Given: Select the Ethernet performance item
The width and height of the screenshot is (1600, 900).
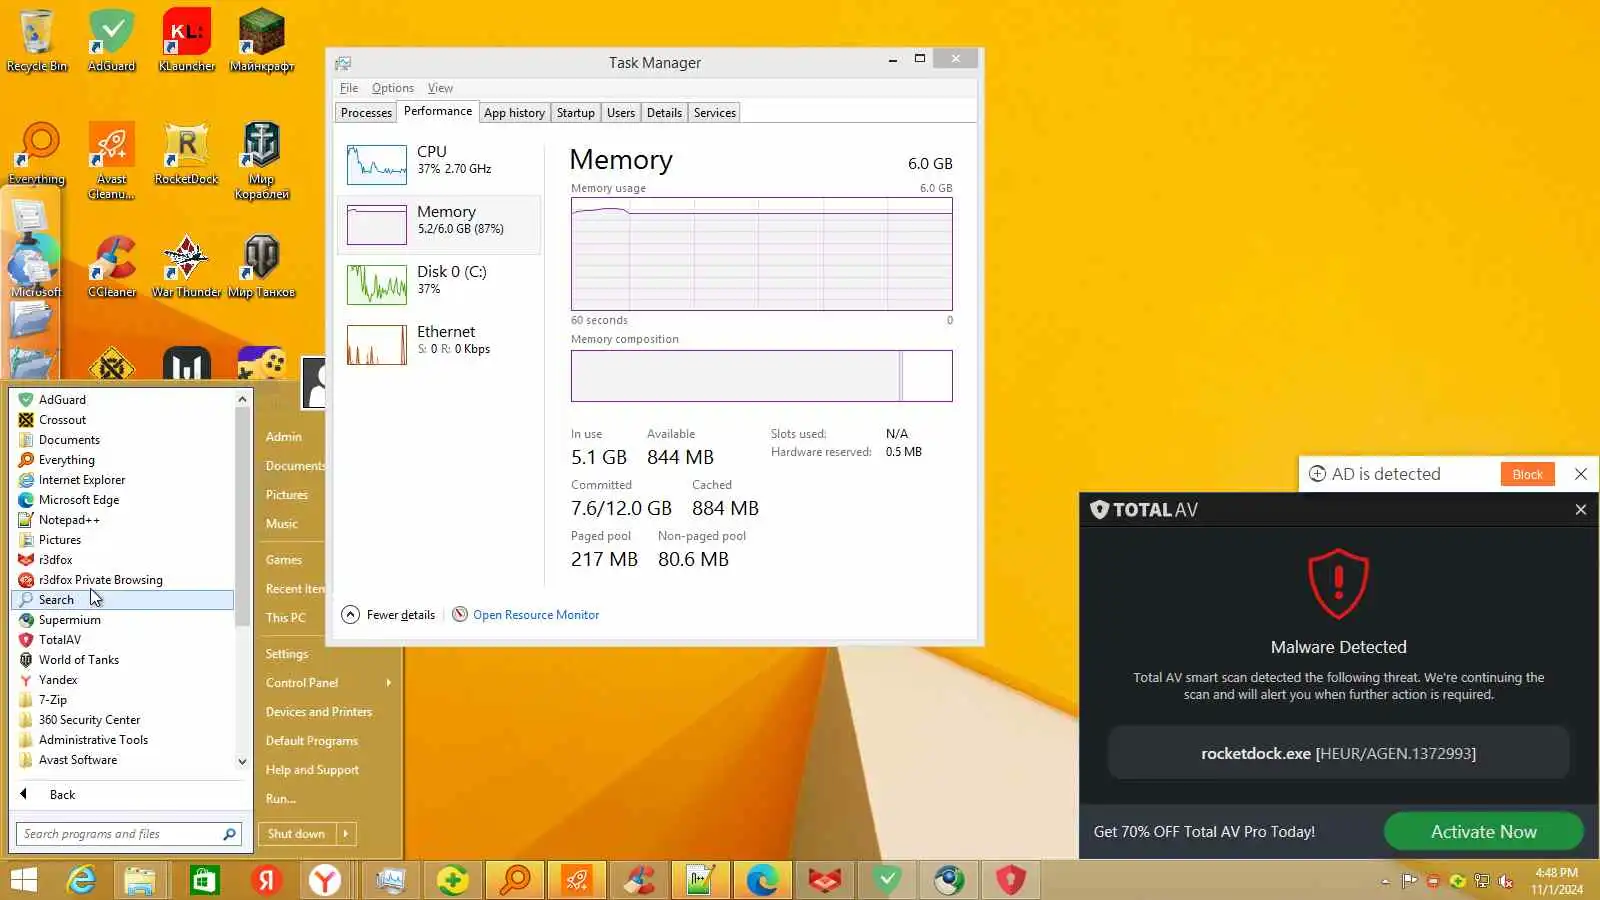Looking at the screenshot, I should coord(440,344).
